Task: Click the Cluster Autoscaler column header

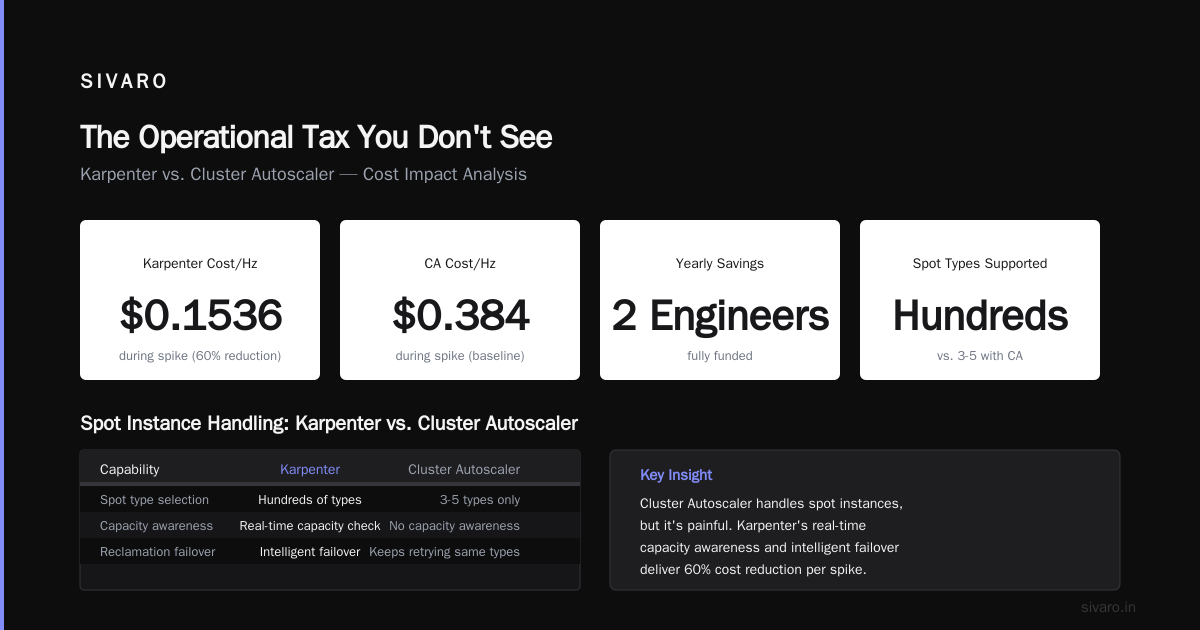Action: tap(464, 469)
